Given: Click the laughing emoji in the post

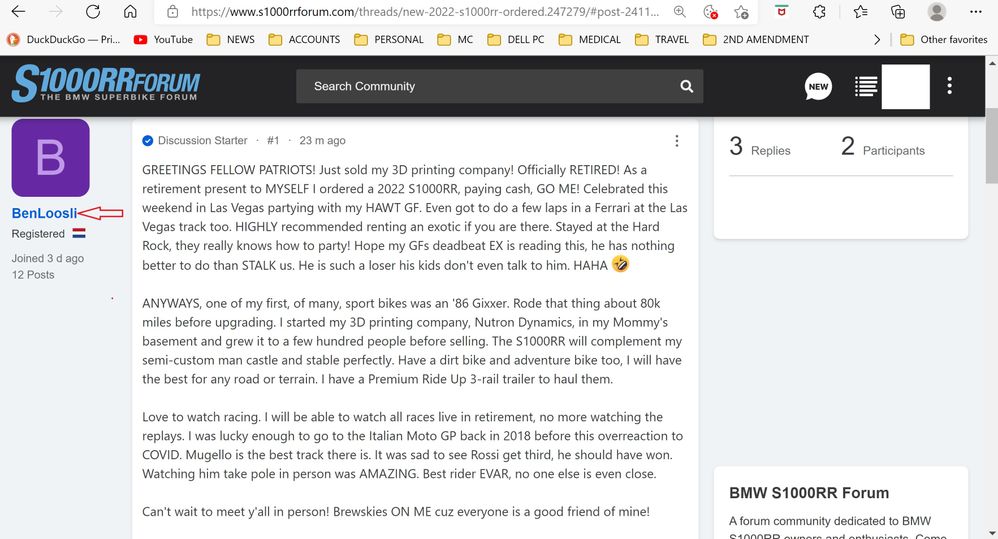Looking at the screenshot, I should click(621, 264).
